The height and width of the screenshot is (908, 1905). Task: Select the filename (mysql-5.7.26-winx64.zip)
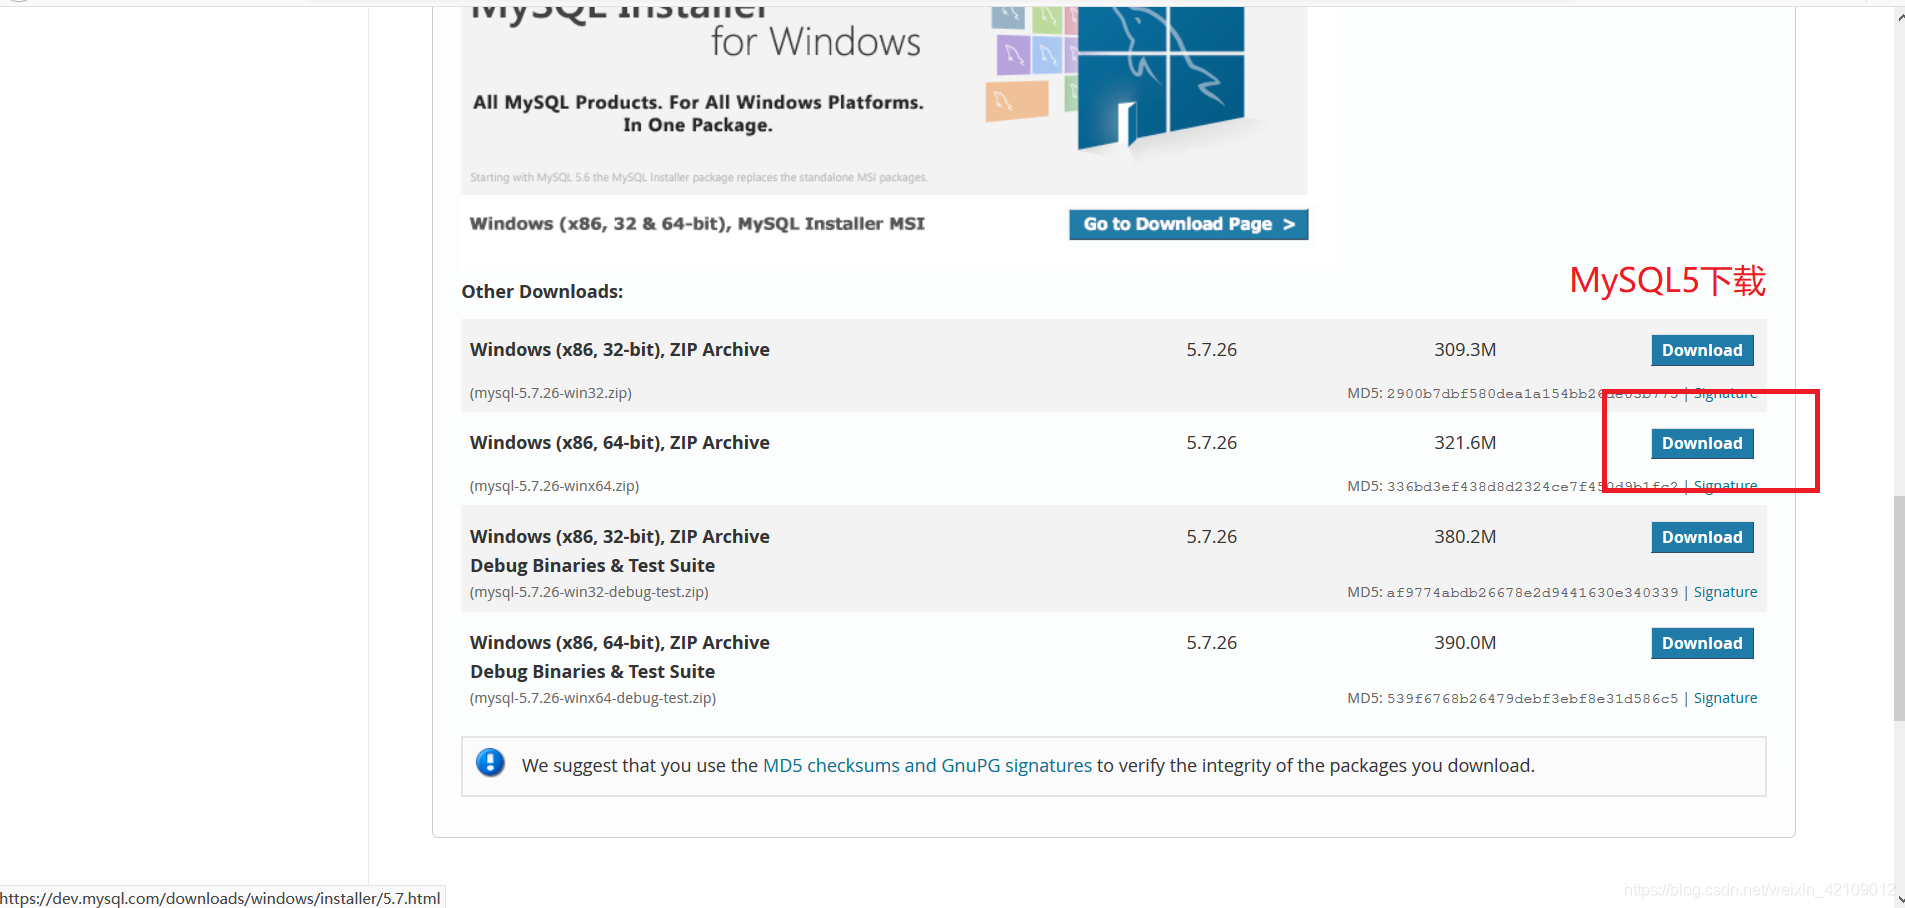tap(554, 486)
